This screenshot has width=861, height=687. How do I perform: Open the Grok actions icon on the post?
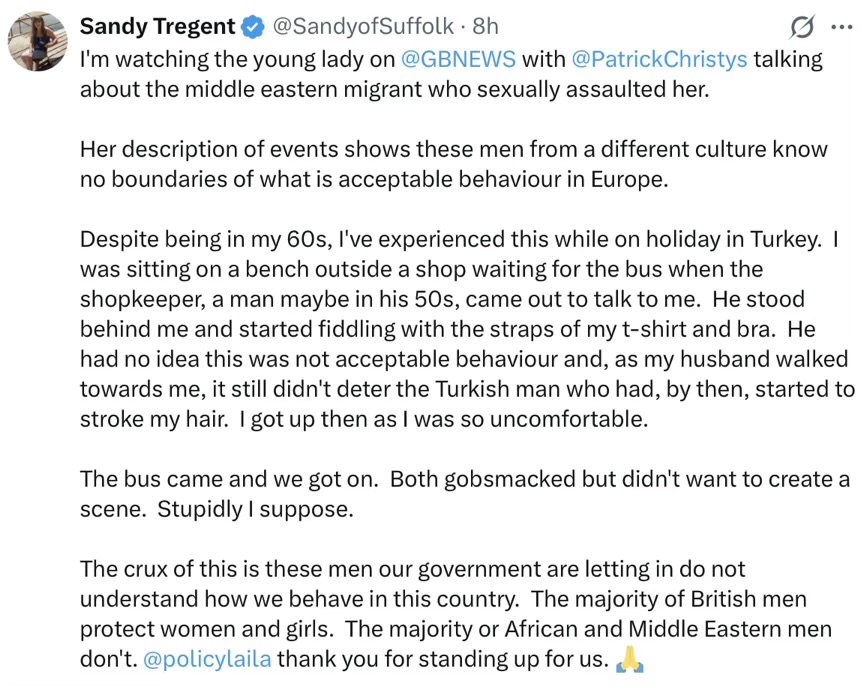pos(800,26)
